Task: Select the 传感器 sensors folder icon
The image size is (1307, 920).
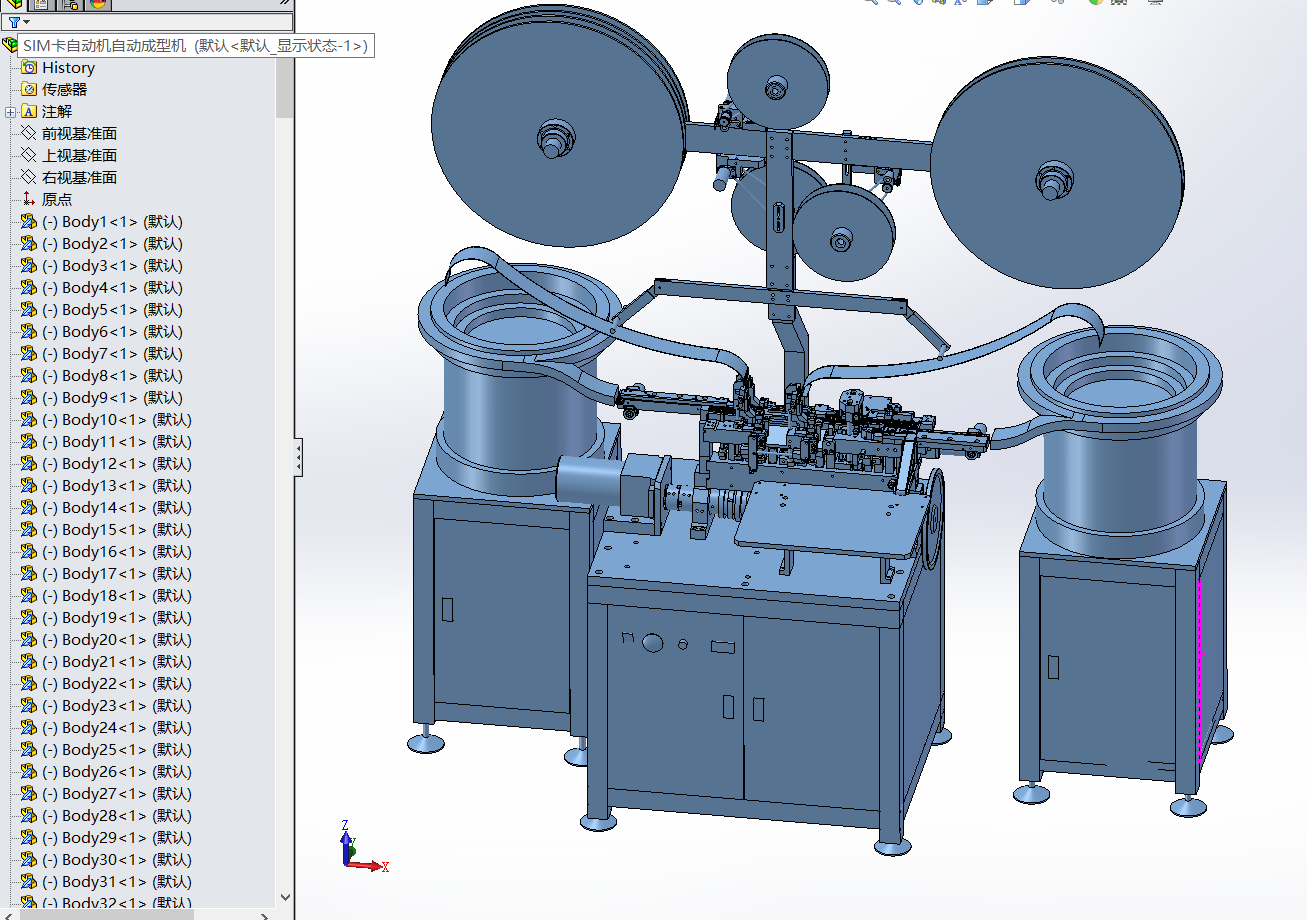Action: pyautogui.click(x=29, y=90)
